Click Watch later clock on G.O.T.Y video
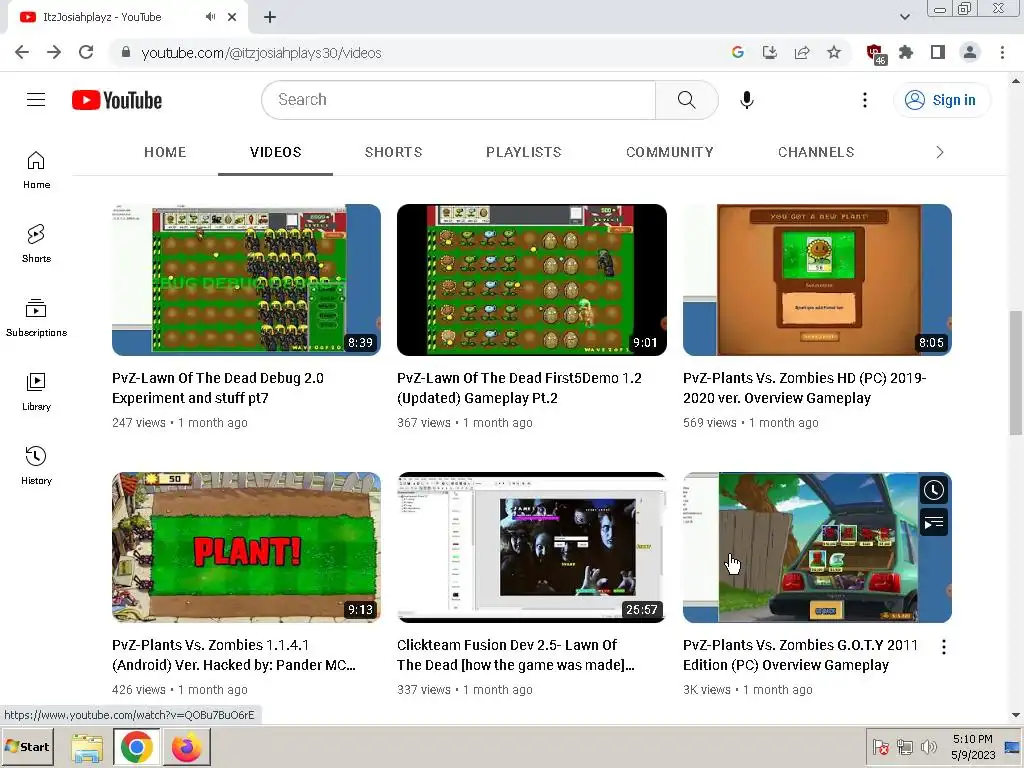Image resolution: width=1024 pixels, height=768 pixels. 934,490
